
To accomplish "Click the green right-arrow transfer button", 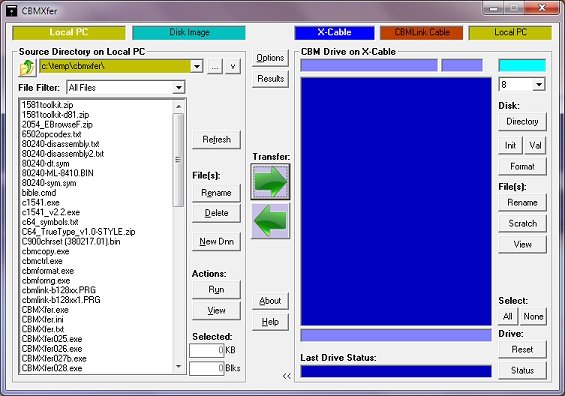I will tap(270, 181).
